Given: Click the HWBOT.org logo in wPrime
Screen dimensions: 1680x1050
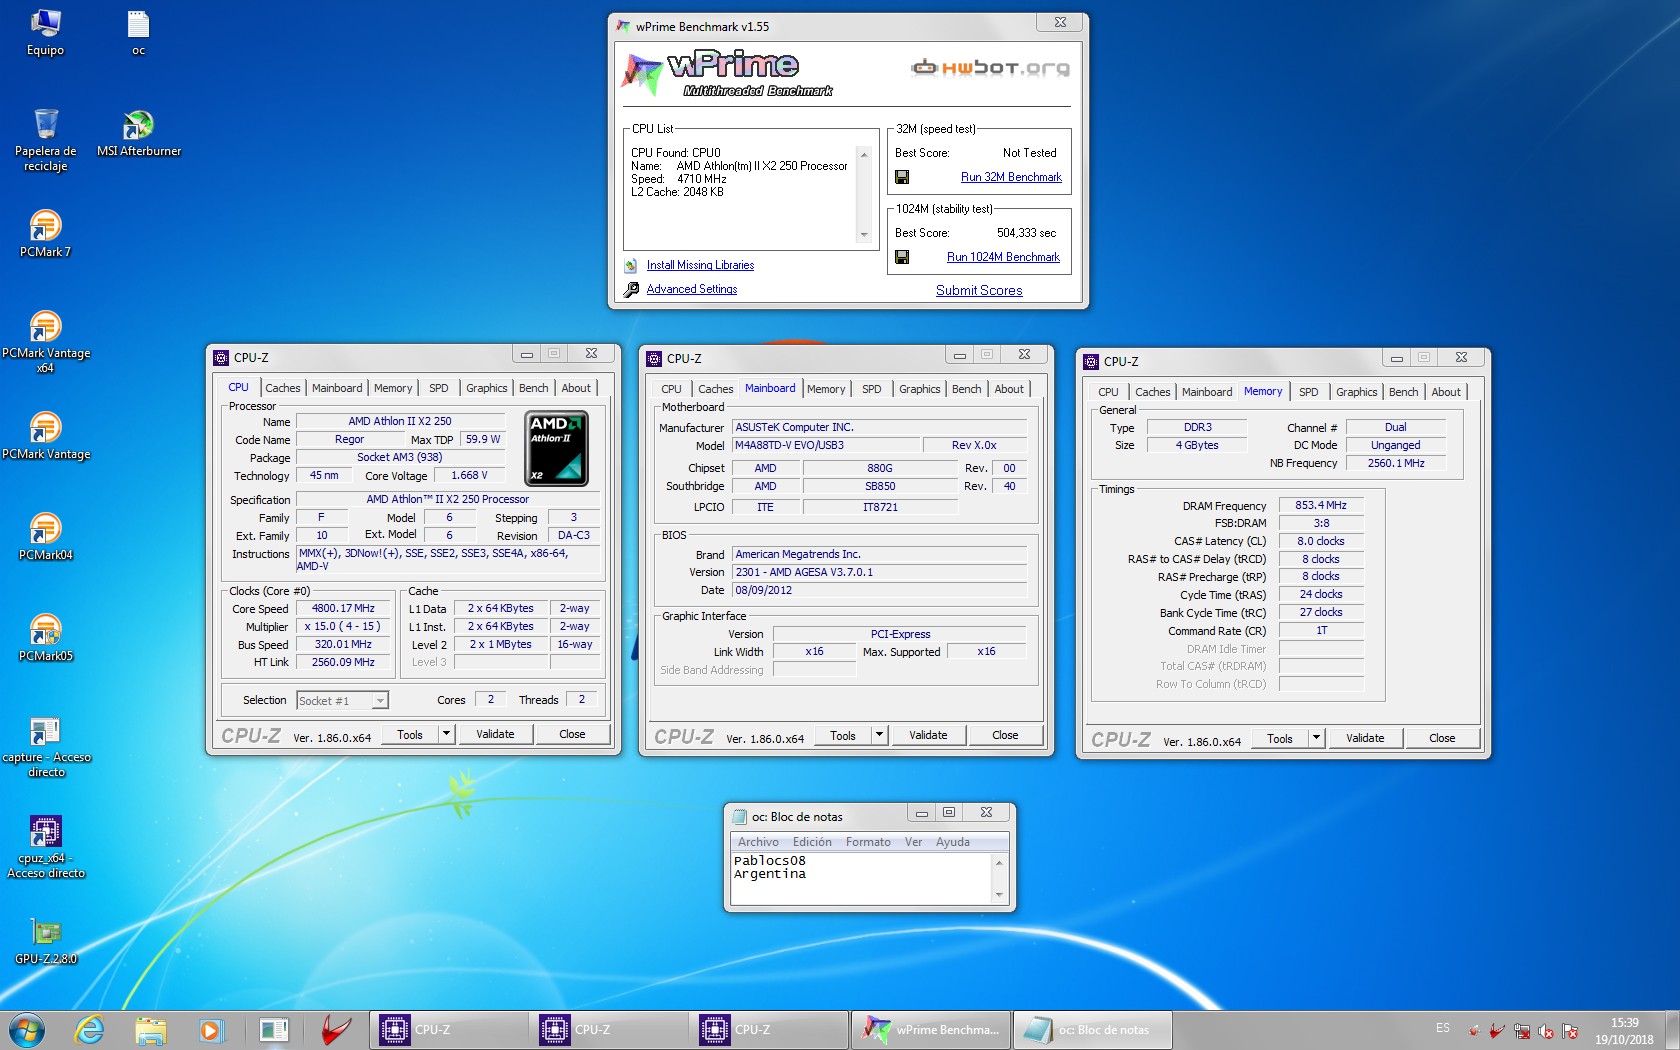Looking at the screenshot, I should tap(990, 68).
